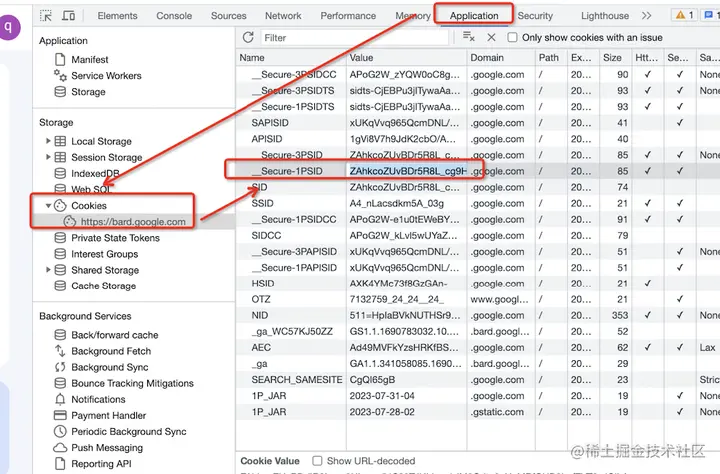The image size is (720, 474).
Task: Click the Storage database icon under Application
Action: [x=60, y=91]
